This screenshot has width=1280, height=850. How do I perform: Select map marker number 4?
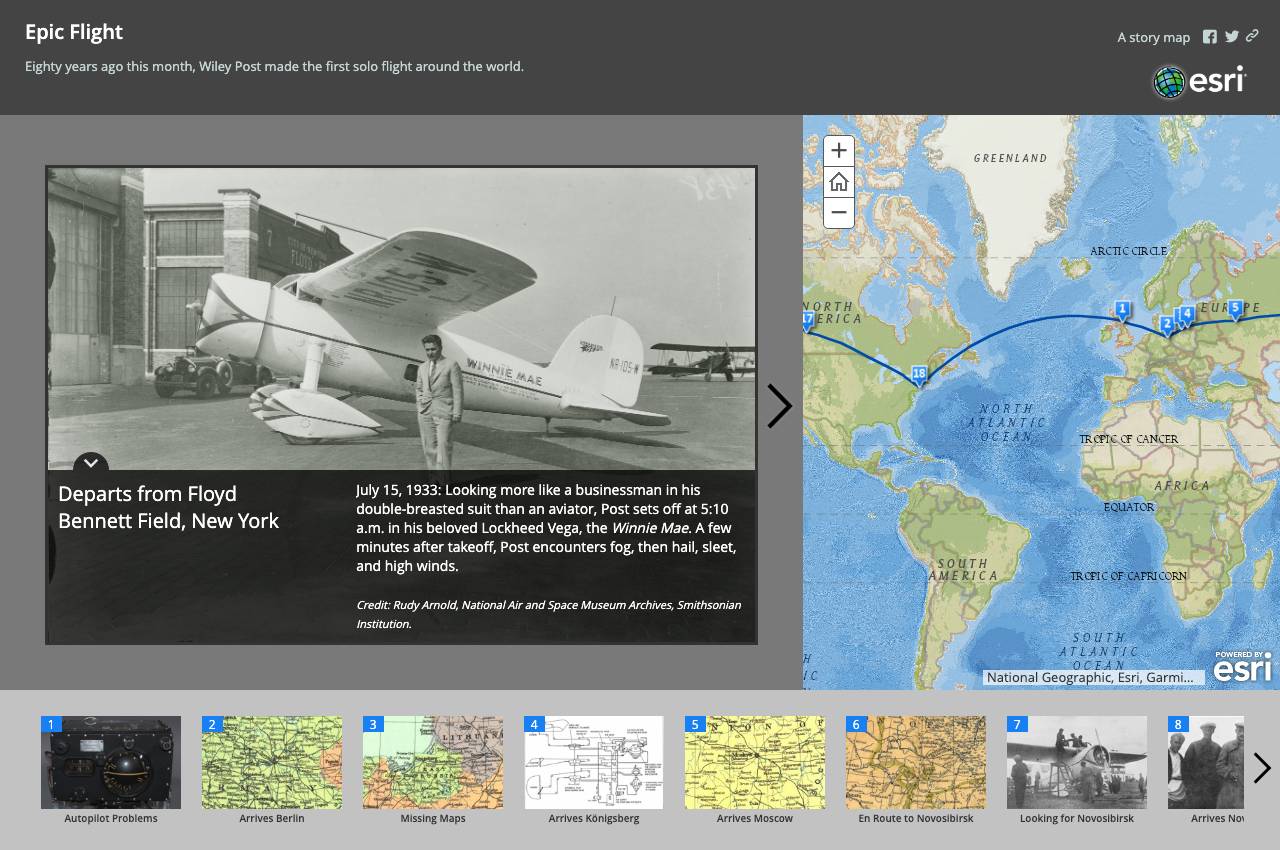[x=1188, y=315]
